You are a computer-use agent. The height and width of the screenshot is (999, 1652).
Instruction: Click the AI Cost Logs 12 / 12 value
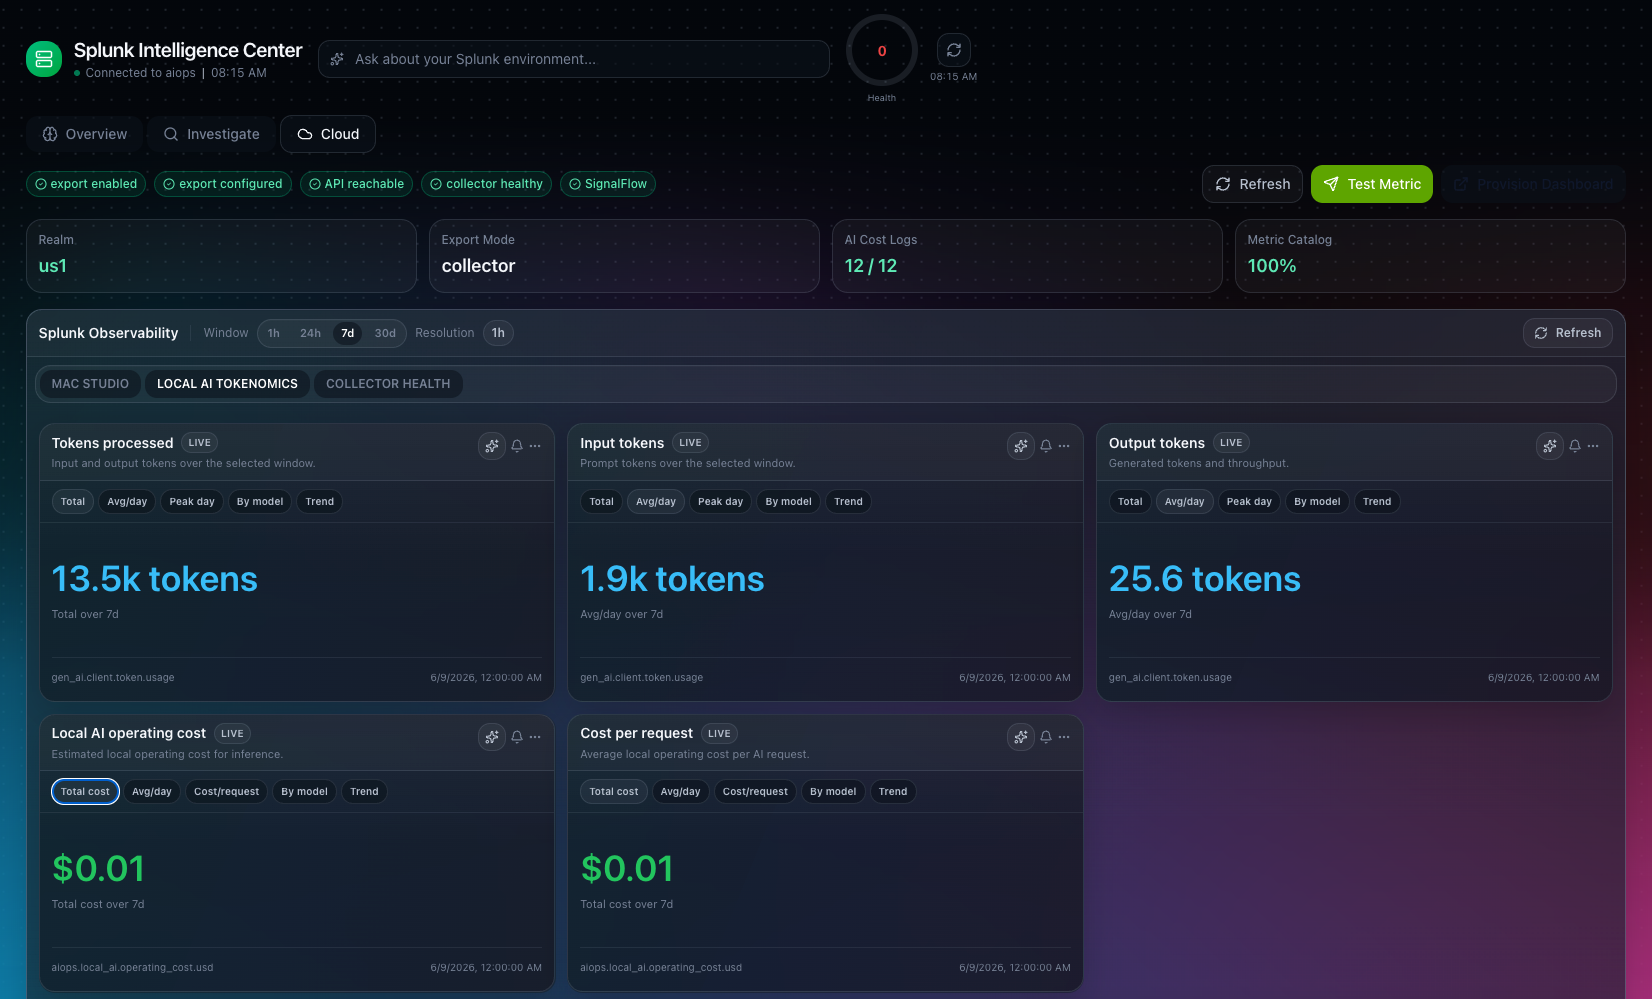click(x=871, y=266)
